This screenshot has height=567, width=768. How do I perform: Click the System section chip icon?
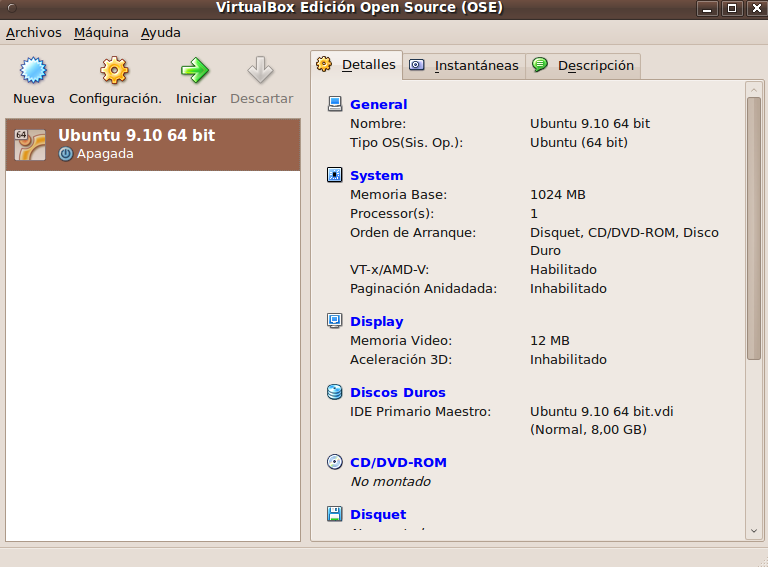click(x=335, y=175)
